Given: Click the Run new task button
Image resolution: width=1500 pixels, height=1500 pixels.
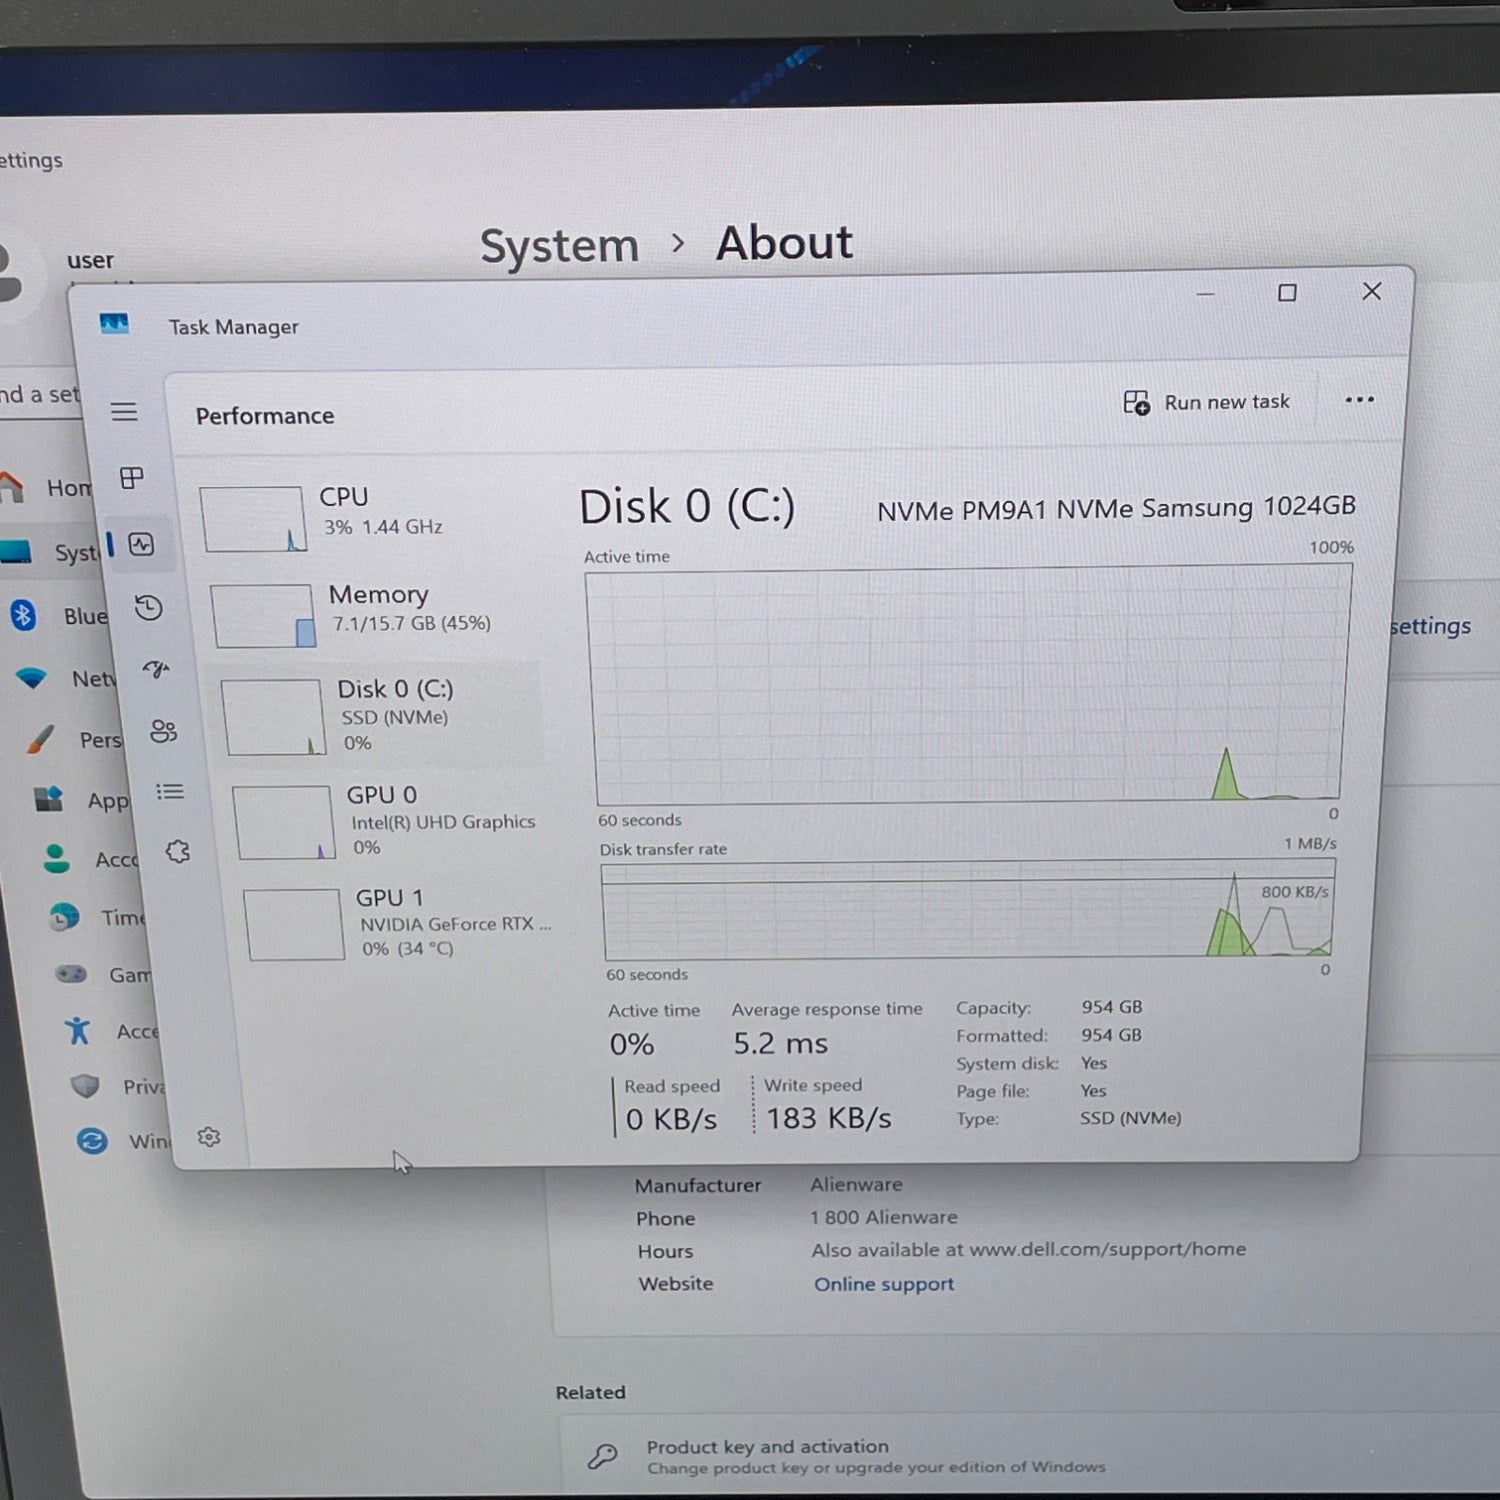Looking at the screenshot, I should tap(1207, 402).
